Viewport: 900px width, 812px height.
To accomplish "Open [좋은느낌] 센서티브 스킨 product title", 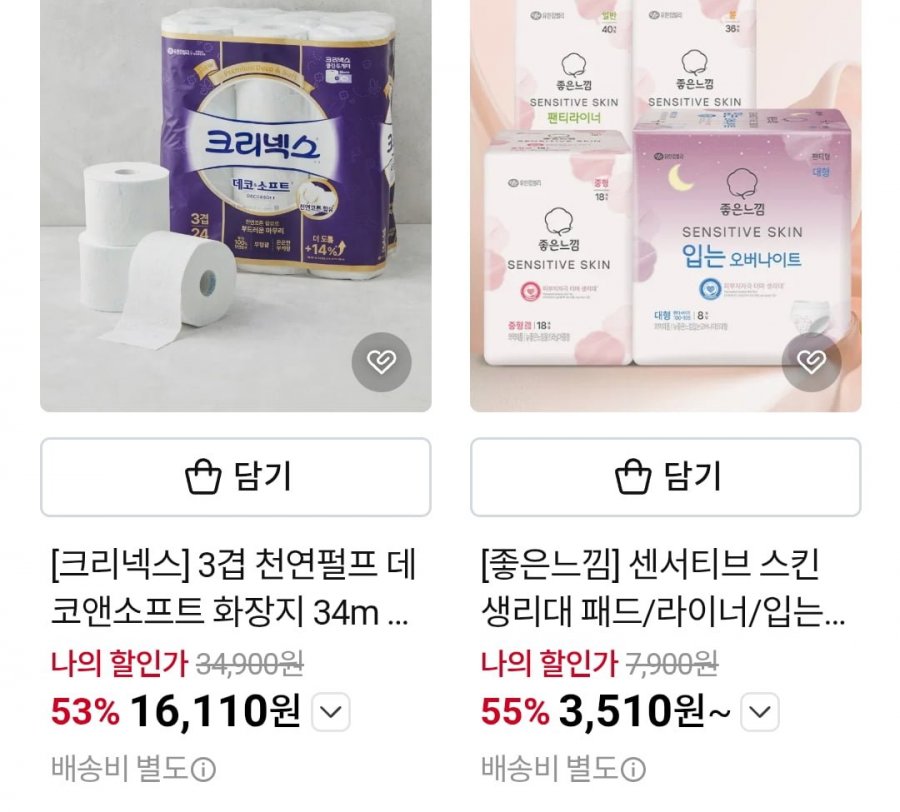I will point(663,588).
